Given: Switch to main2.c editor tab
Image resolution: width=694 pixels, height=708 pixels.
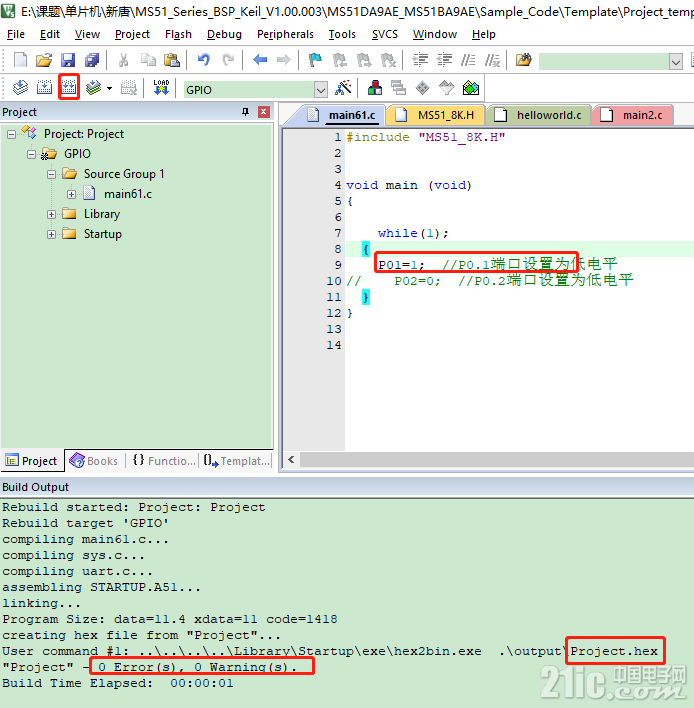Looking at the screenshot, I should (x=633, y=115).
